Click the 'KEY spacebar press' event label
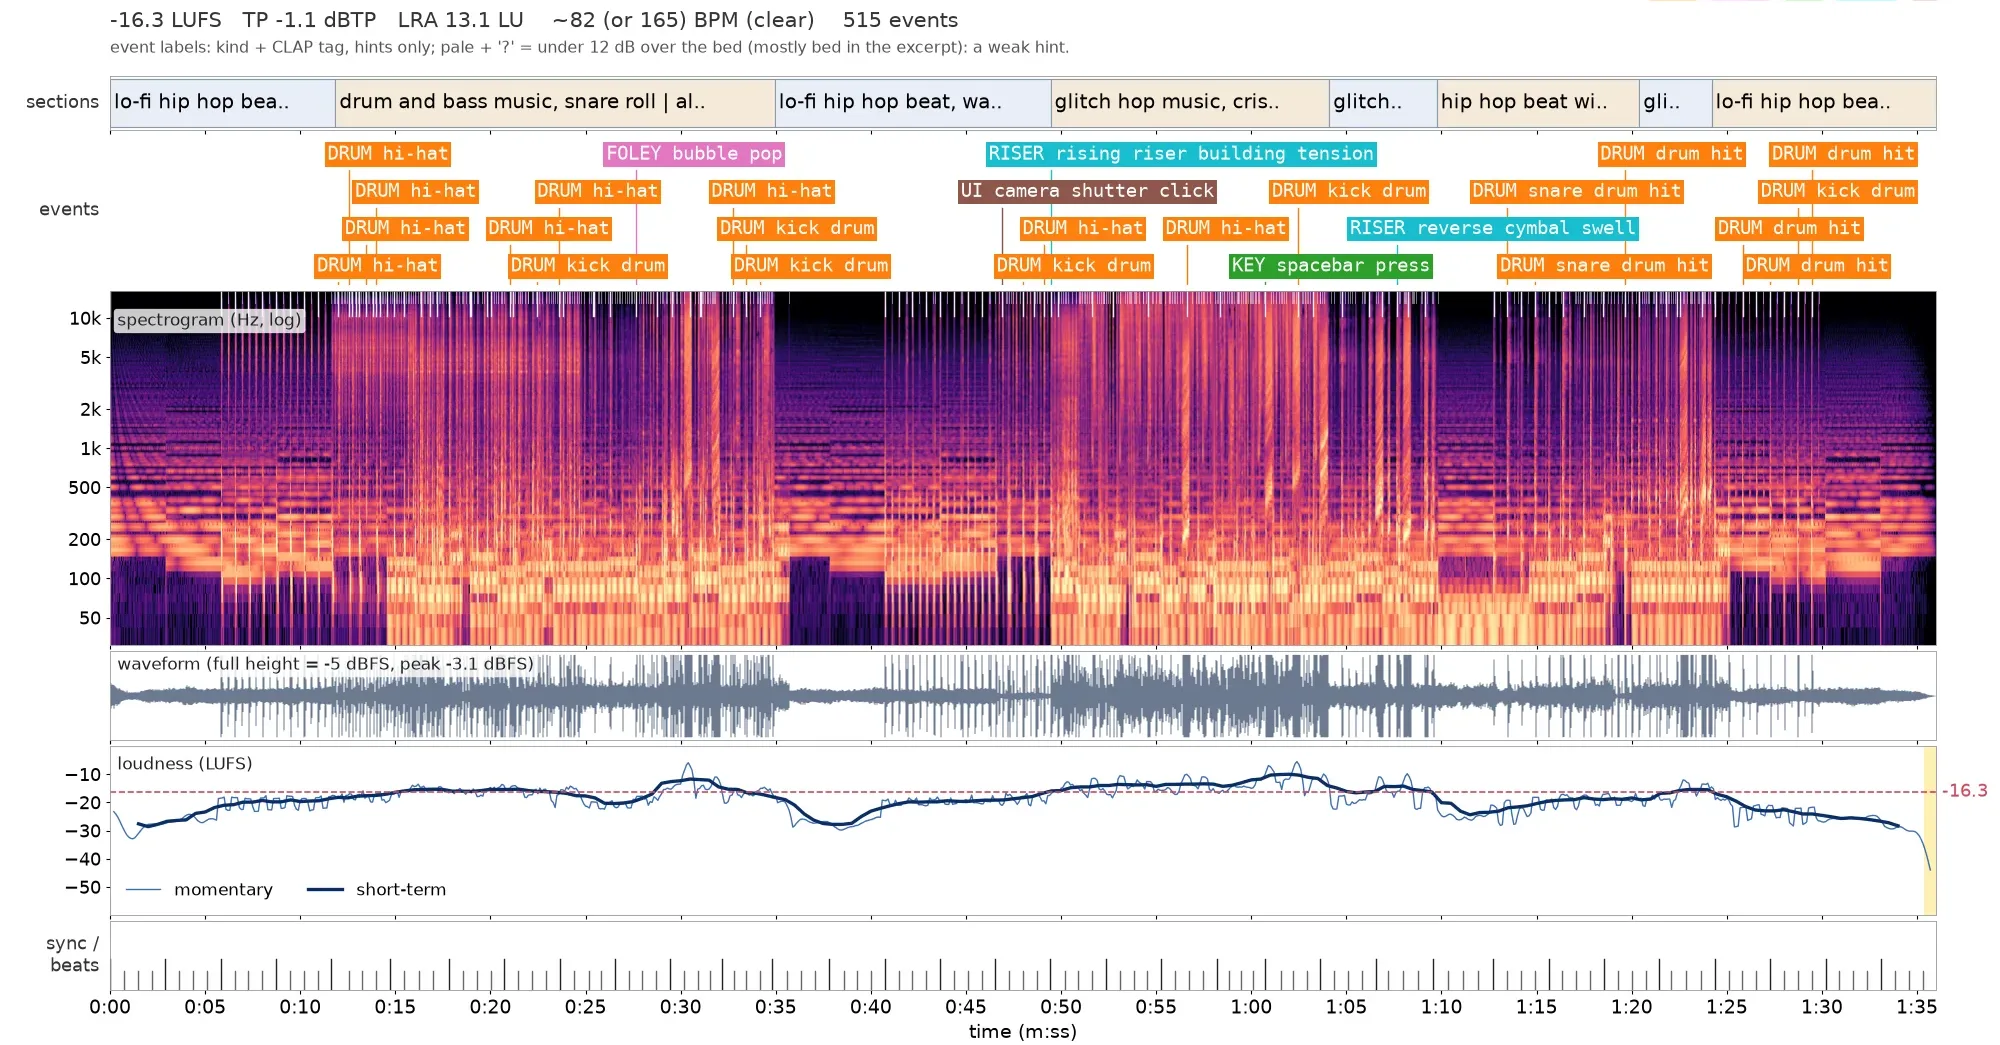This screenshot has height=1045, width=2000. [x=1331, y=266]
